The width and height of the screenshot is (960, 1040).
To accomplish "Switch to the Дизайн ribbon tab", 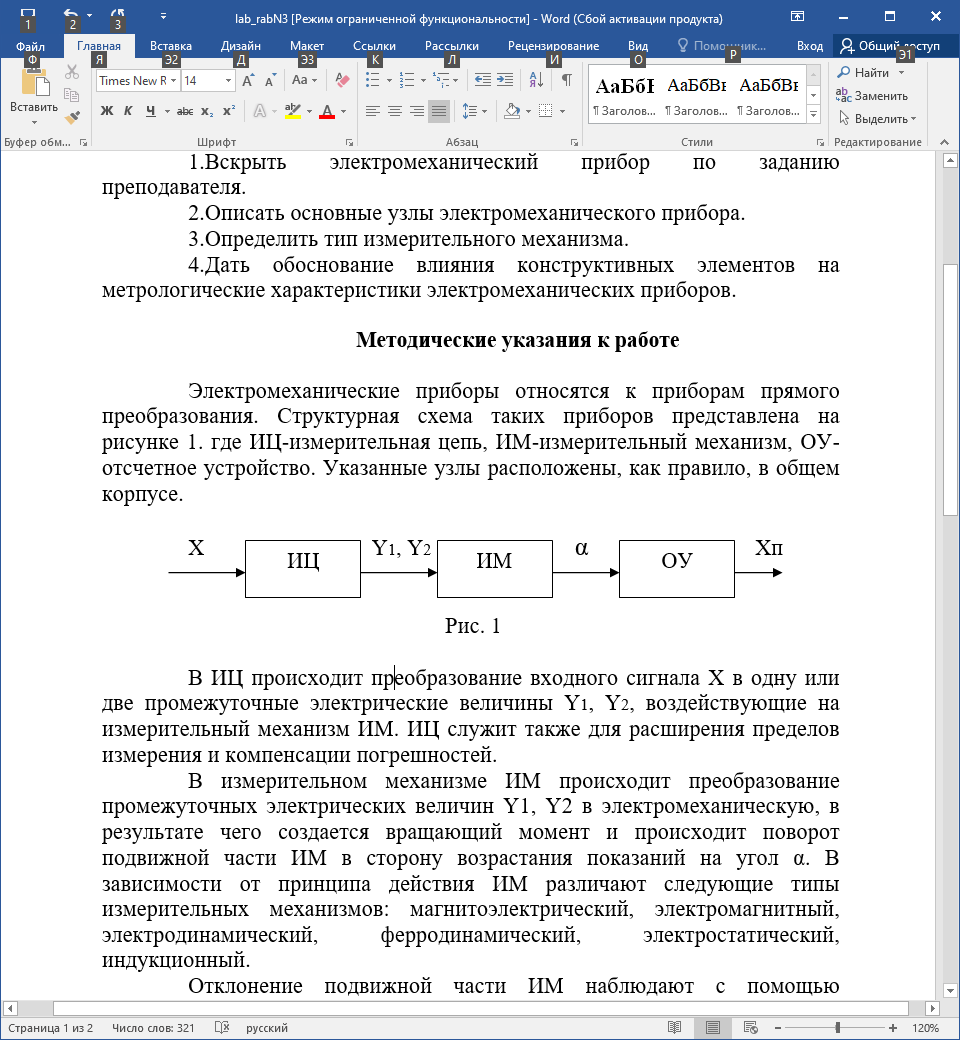I will (x=241, y=46).
